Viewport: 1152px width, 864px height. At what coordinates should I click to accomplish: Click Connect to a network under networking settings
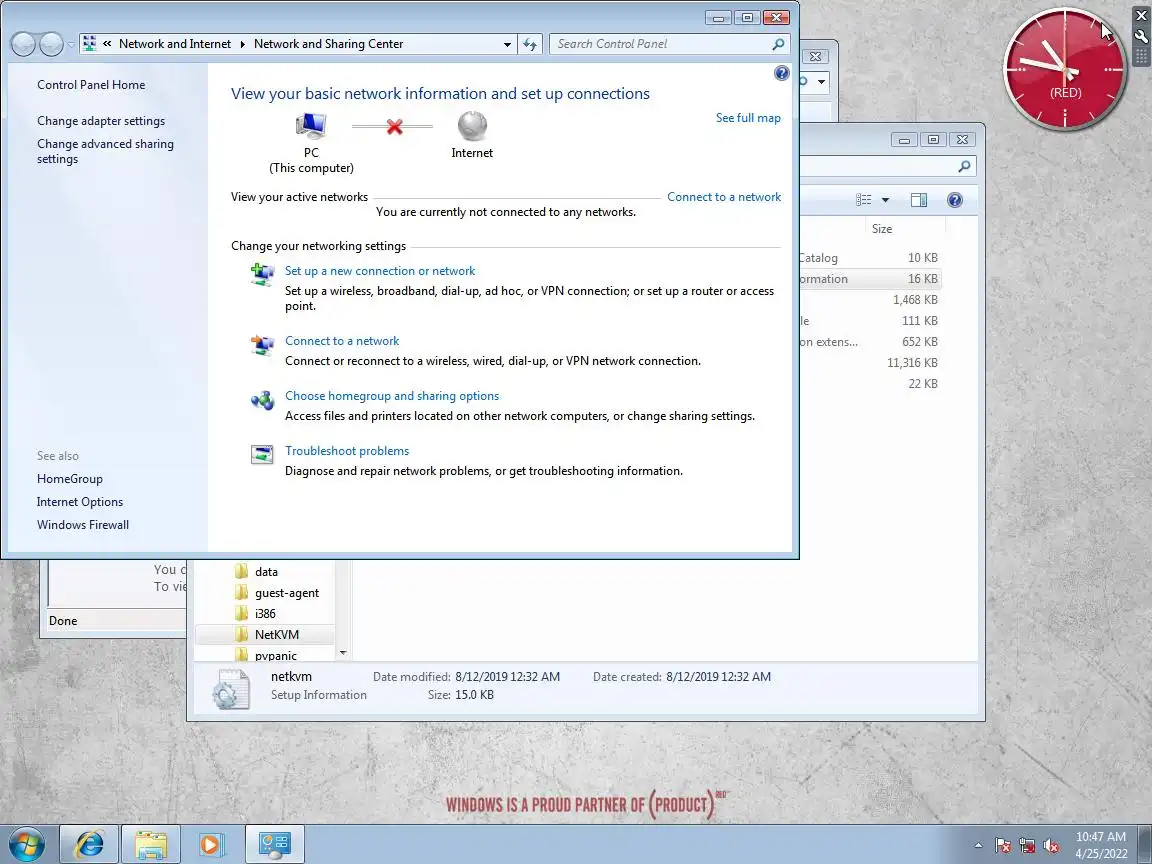342,341
